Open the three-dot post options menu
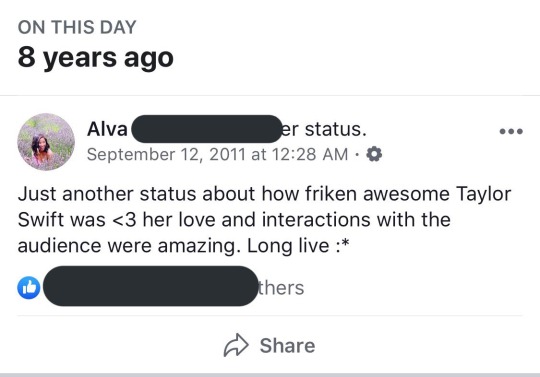Image resolution: width=540 pixels, height=377 pixels. pyautogui.click(x=511, y=131)
